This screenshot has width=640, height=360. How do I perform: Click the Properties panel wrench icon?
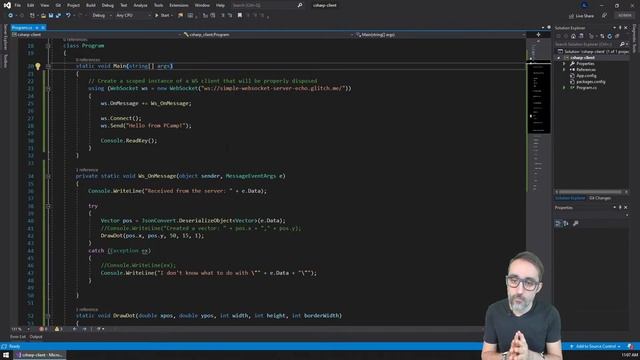[576, 224]
